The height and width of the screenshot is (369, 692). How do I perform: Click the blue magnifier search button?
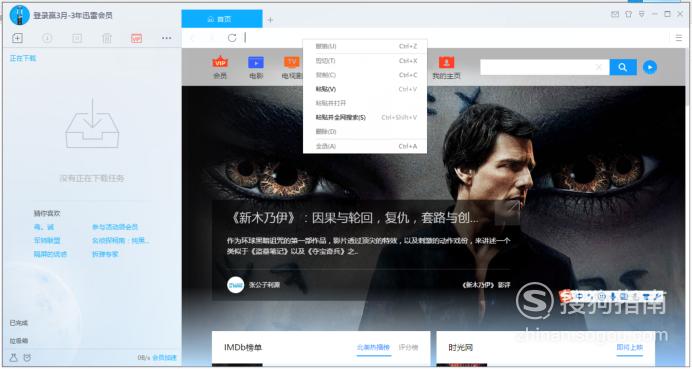623,67
